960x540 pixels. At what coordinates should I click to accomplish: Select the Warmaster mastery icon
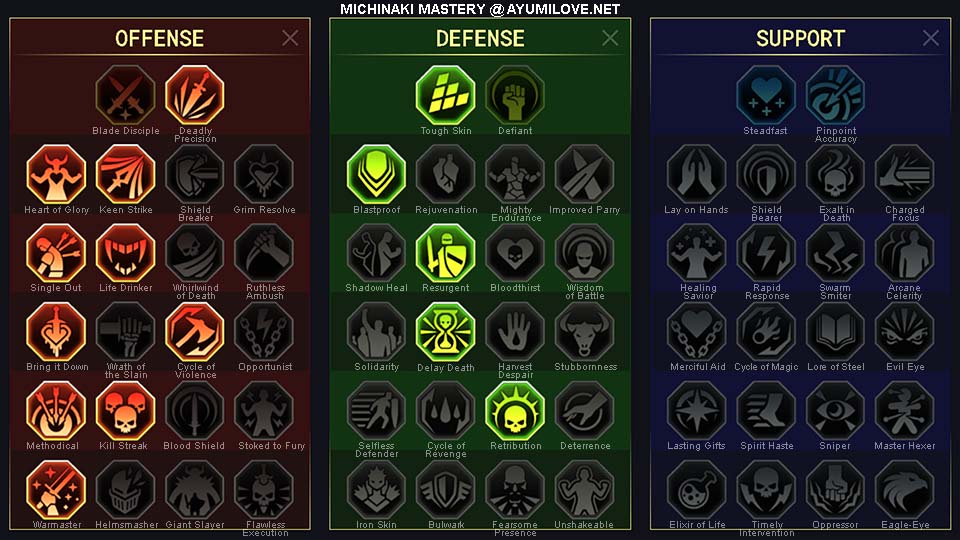coord(56,490)
